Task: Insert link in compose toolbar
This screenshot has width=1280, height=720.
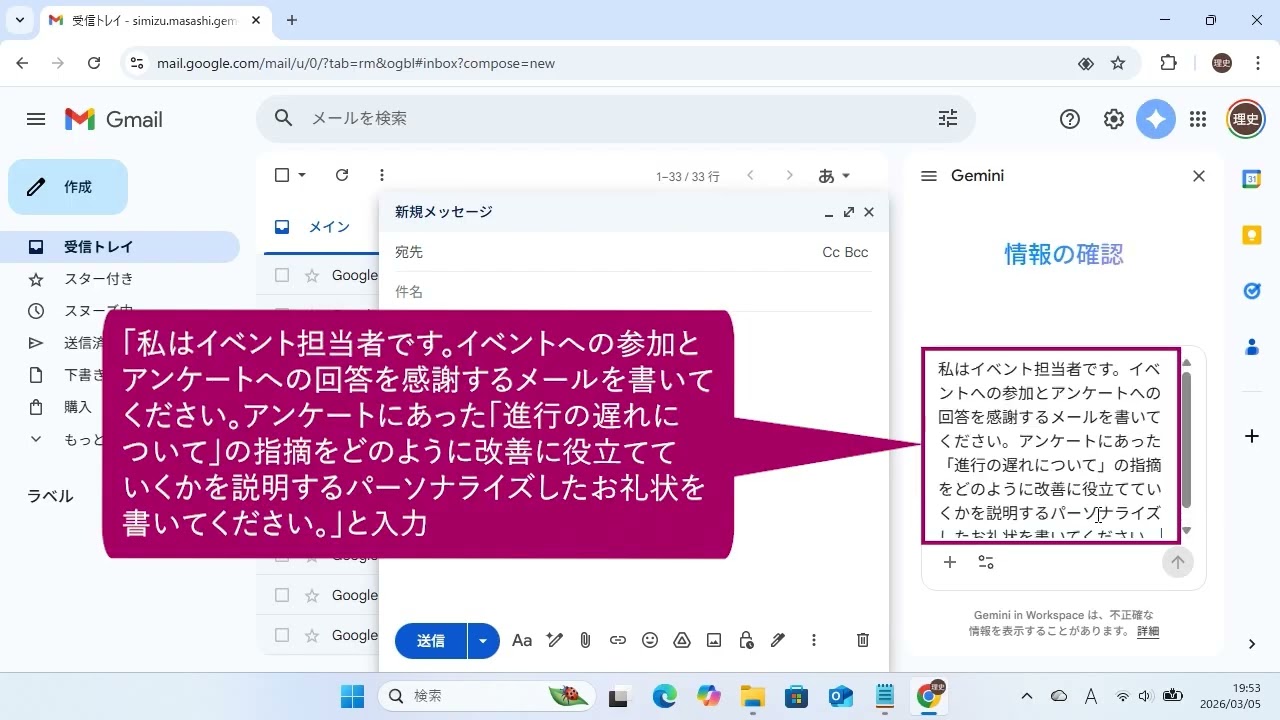Action: pos(618,640)
